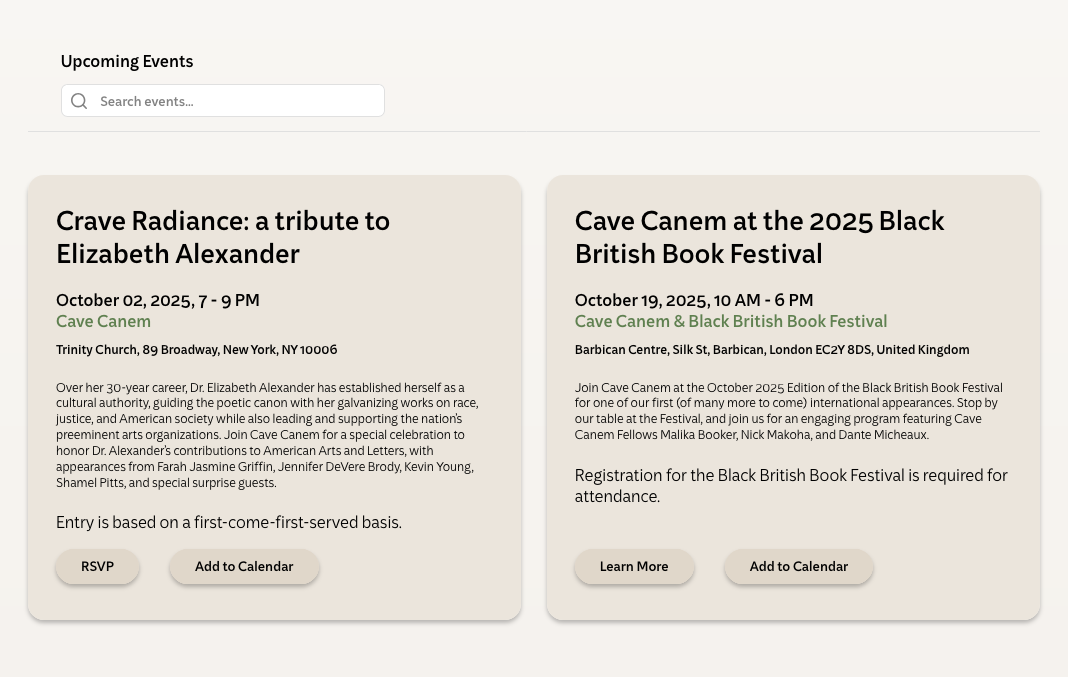Click the magnifying glass search icon
1068x677 pixels.
pos(80,101)
